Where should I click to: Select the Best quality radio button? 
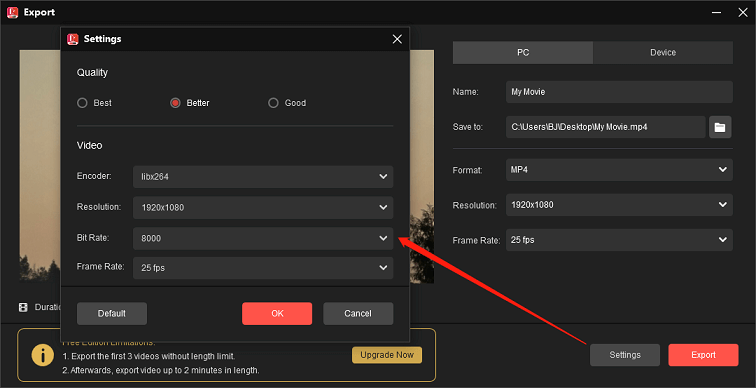tap(82, 103)
